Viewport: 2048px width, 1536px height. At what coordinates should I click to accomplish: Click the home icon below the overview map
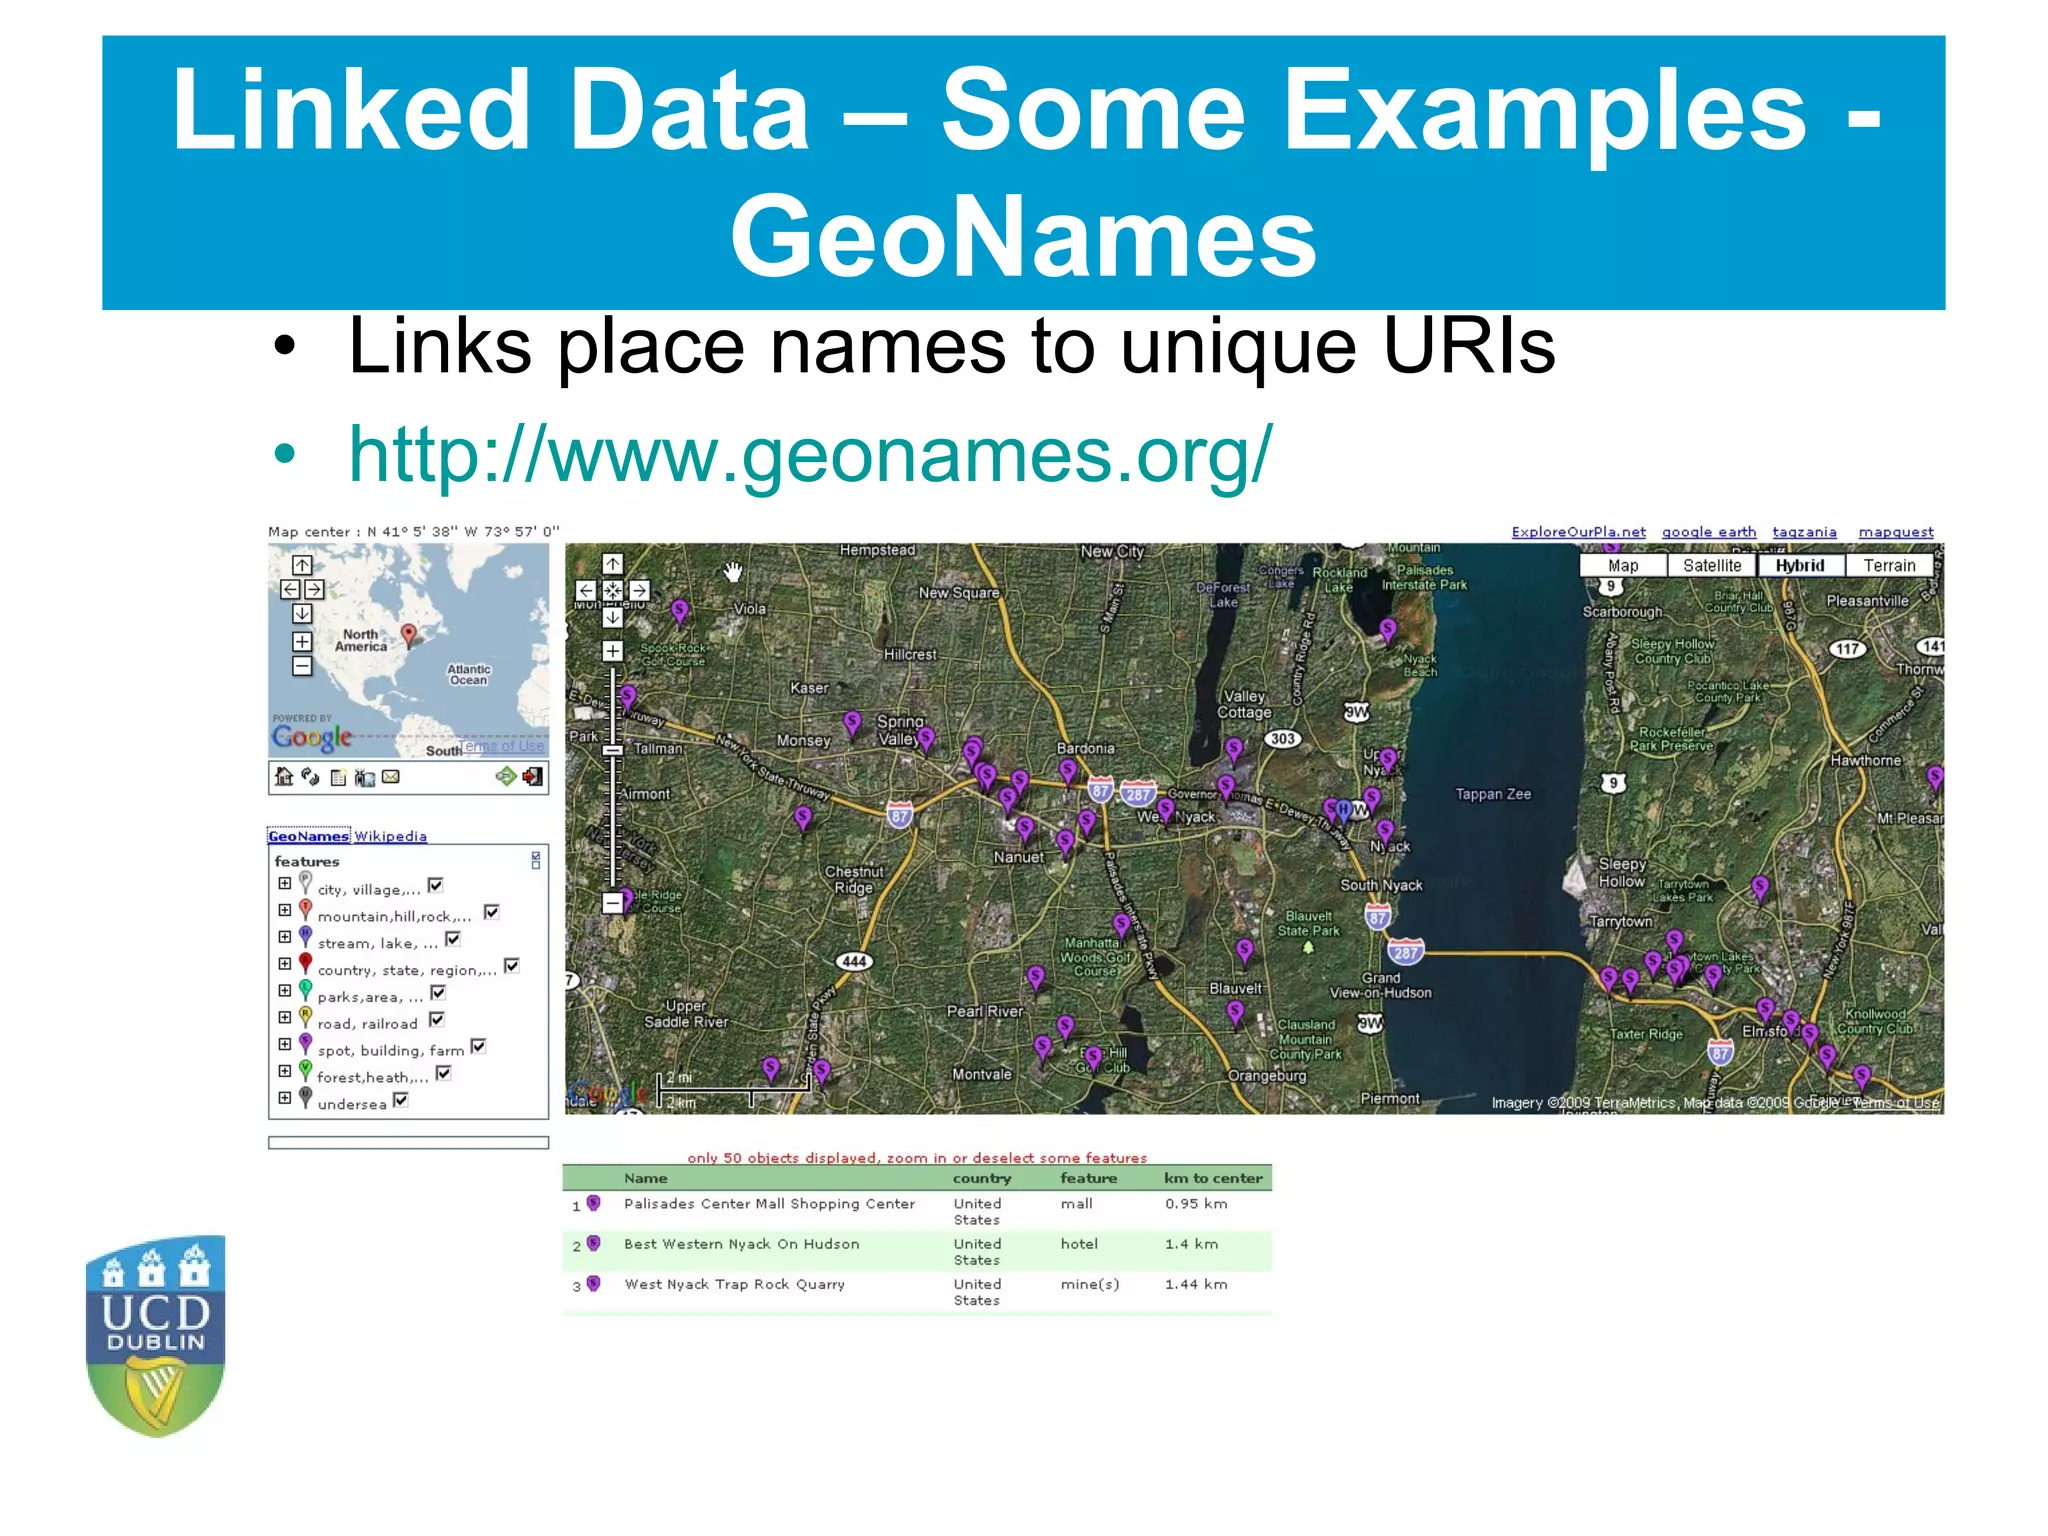point(284,776)
